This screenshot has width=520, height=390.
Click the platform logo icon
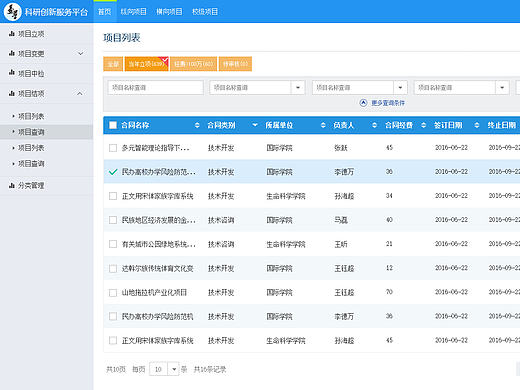coord(12,12)
